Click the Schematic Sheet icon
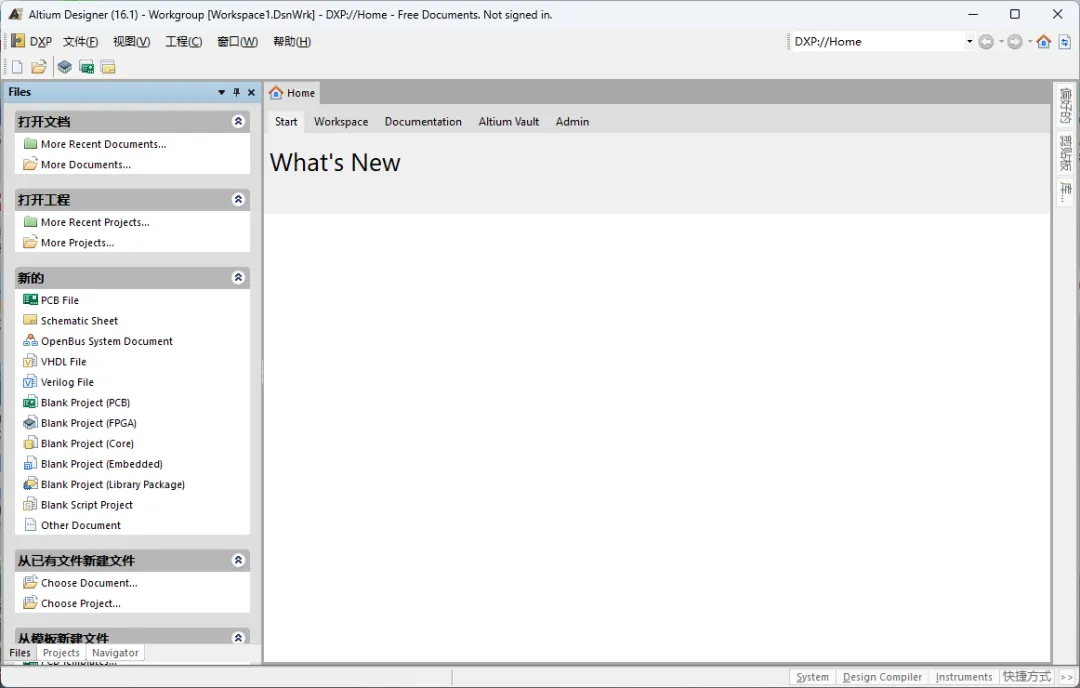The width and height of the screenshot is (1080, 688). 30,320
